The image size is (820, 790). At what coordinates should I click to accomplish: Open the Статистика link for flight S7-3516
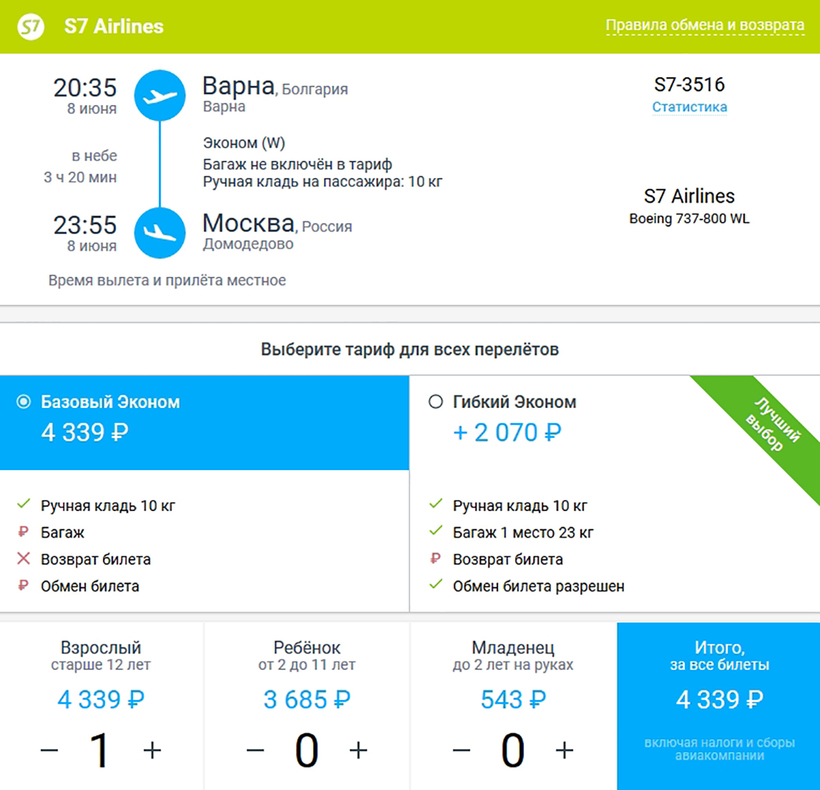[689, 107]
